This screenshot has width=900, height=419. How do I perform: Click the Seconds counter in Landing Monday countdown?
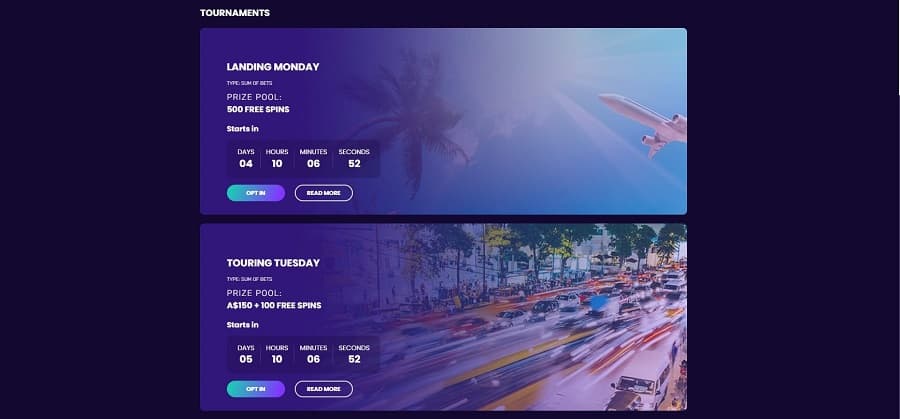[x=354, y=158]
